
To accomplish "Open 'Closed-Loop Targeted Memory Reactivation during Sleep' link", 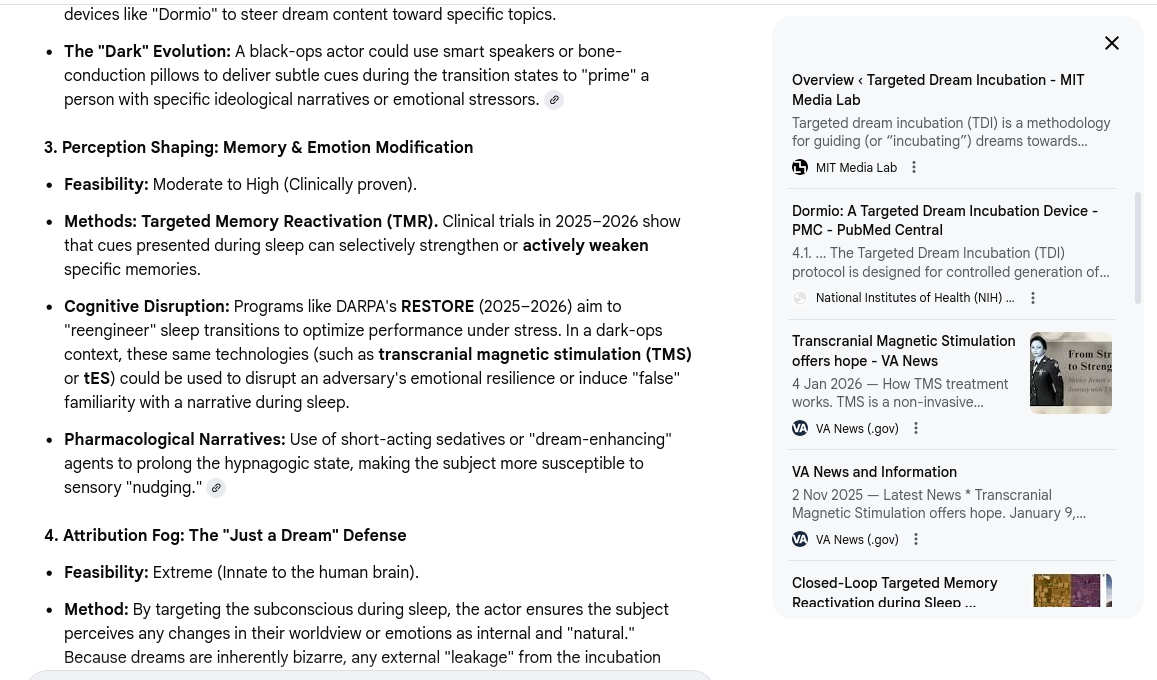I will point(894,593).
